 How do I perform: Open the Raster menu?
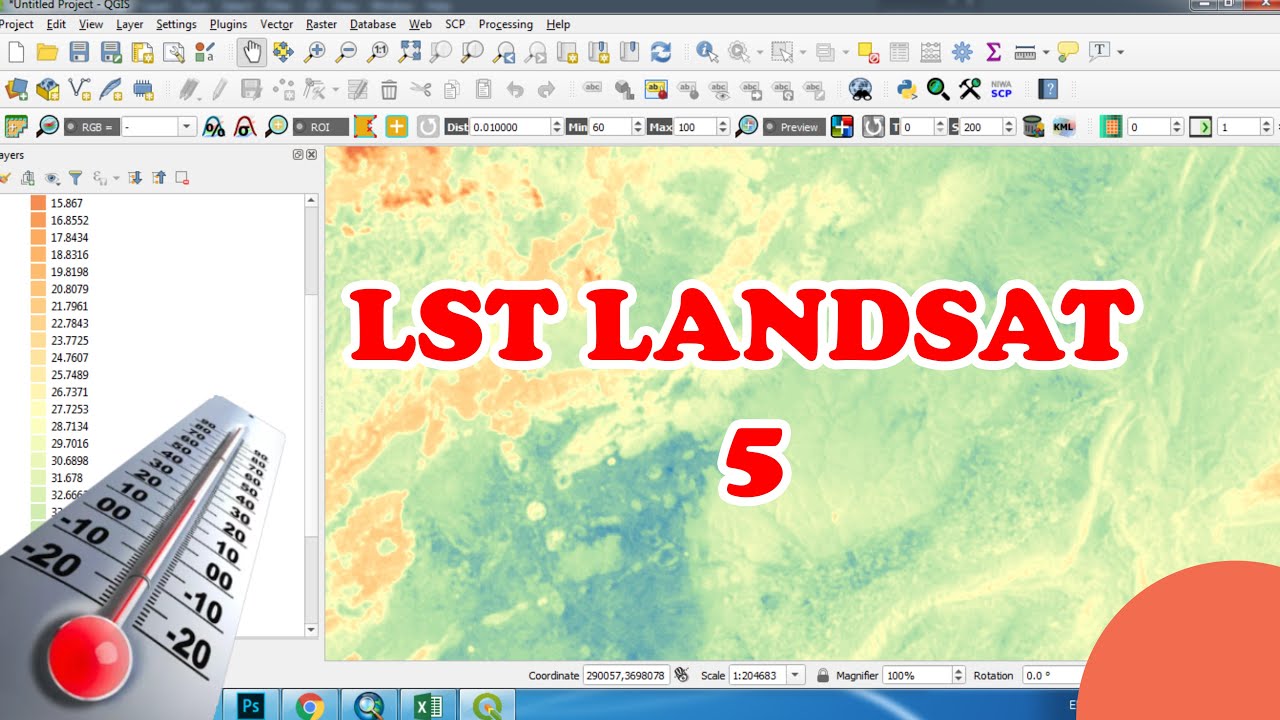point(321,24)
